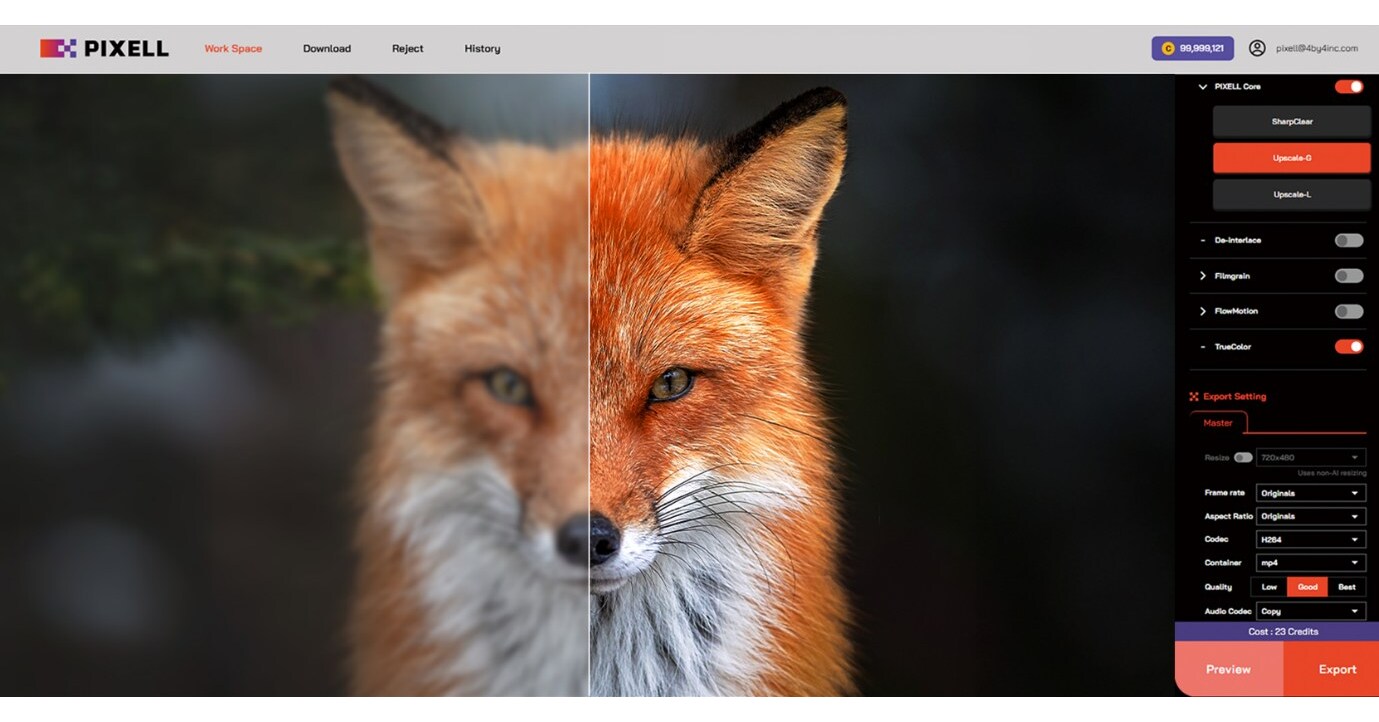Expand the FlowMotion options chevron
Image resolution: width=1379 pixels, height=722 pixels.
1202,311
